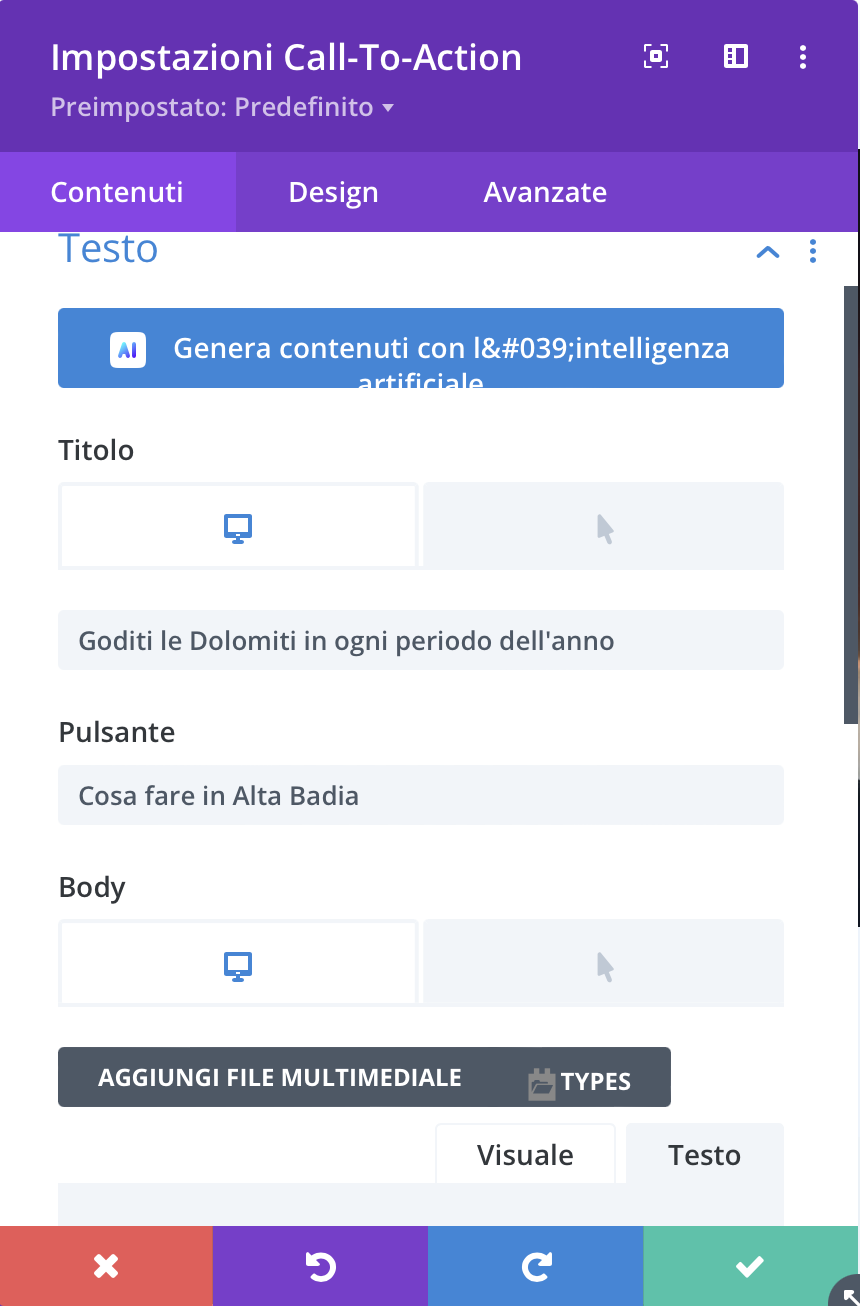This screenshot has height=1306, width=860.
Task: Click the red discard changes X button
Action: pos(106,1266)
